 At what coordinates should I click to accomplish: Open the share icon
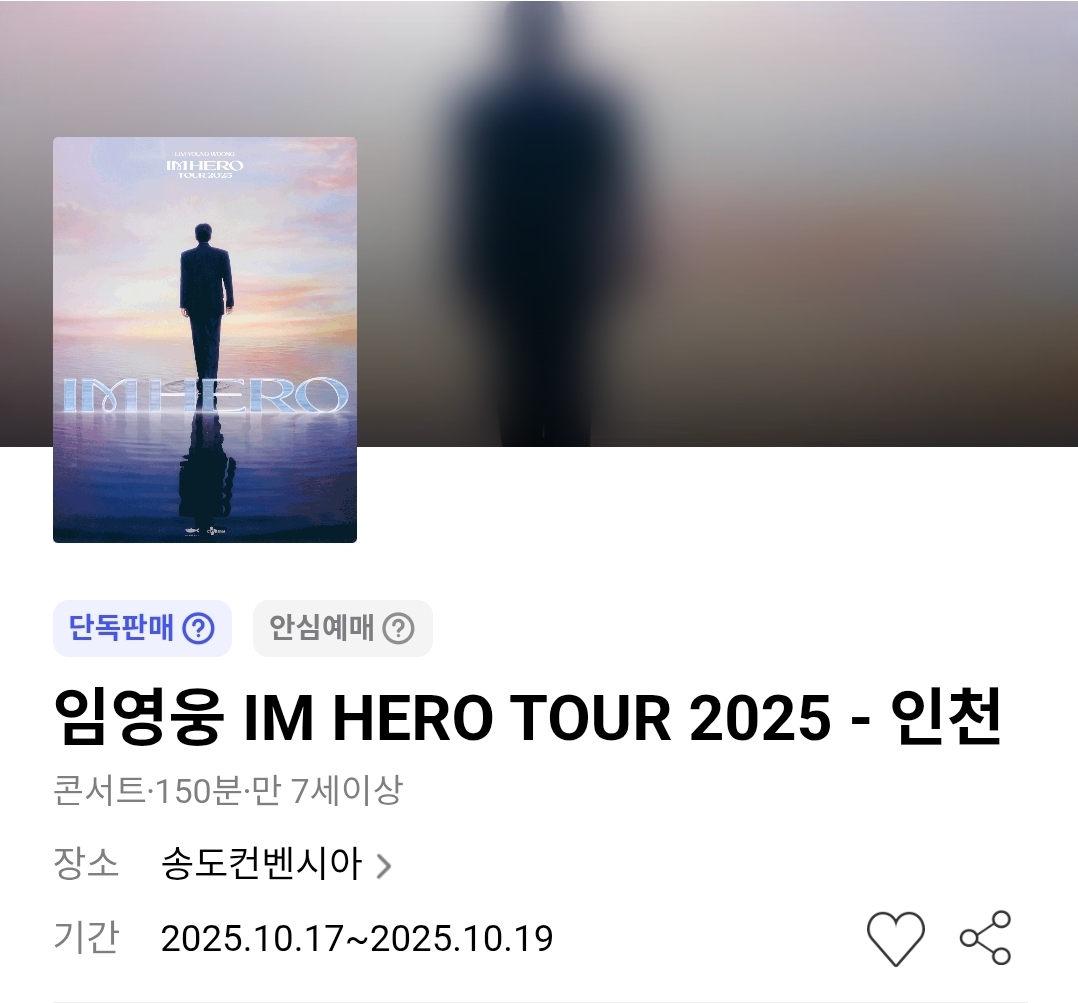[x=985, y=938]
